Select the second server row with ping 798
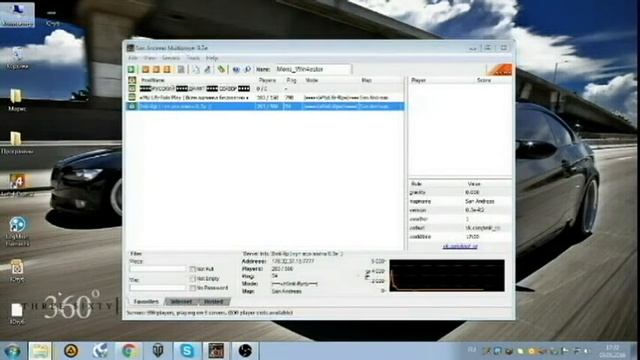Image resolution: width=640 pixels, height=360 pixels. click(265, 98)
